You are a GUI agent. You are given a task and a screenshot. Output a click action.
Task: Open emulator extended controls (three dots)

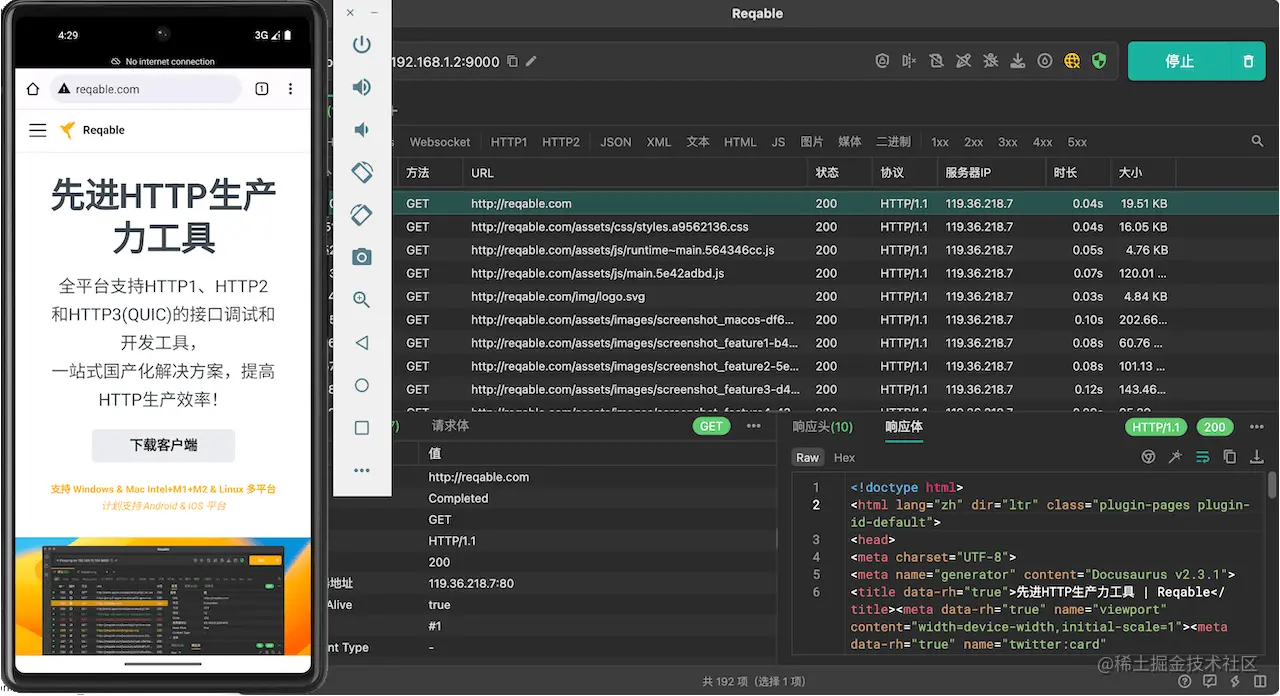click(x=362, y=470)
